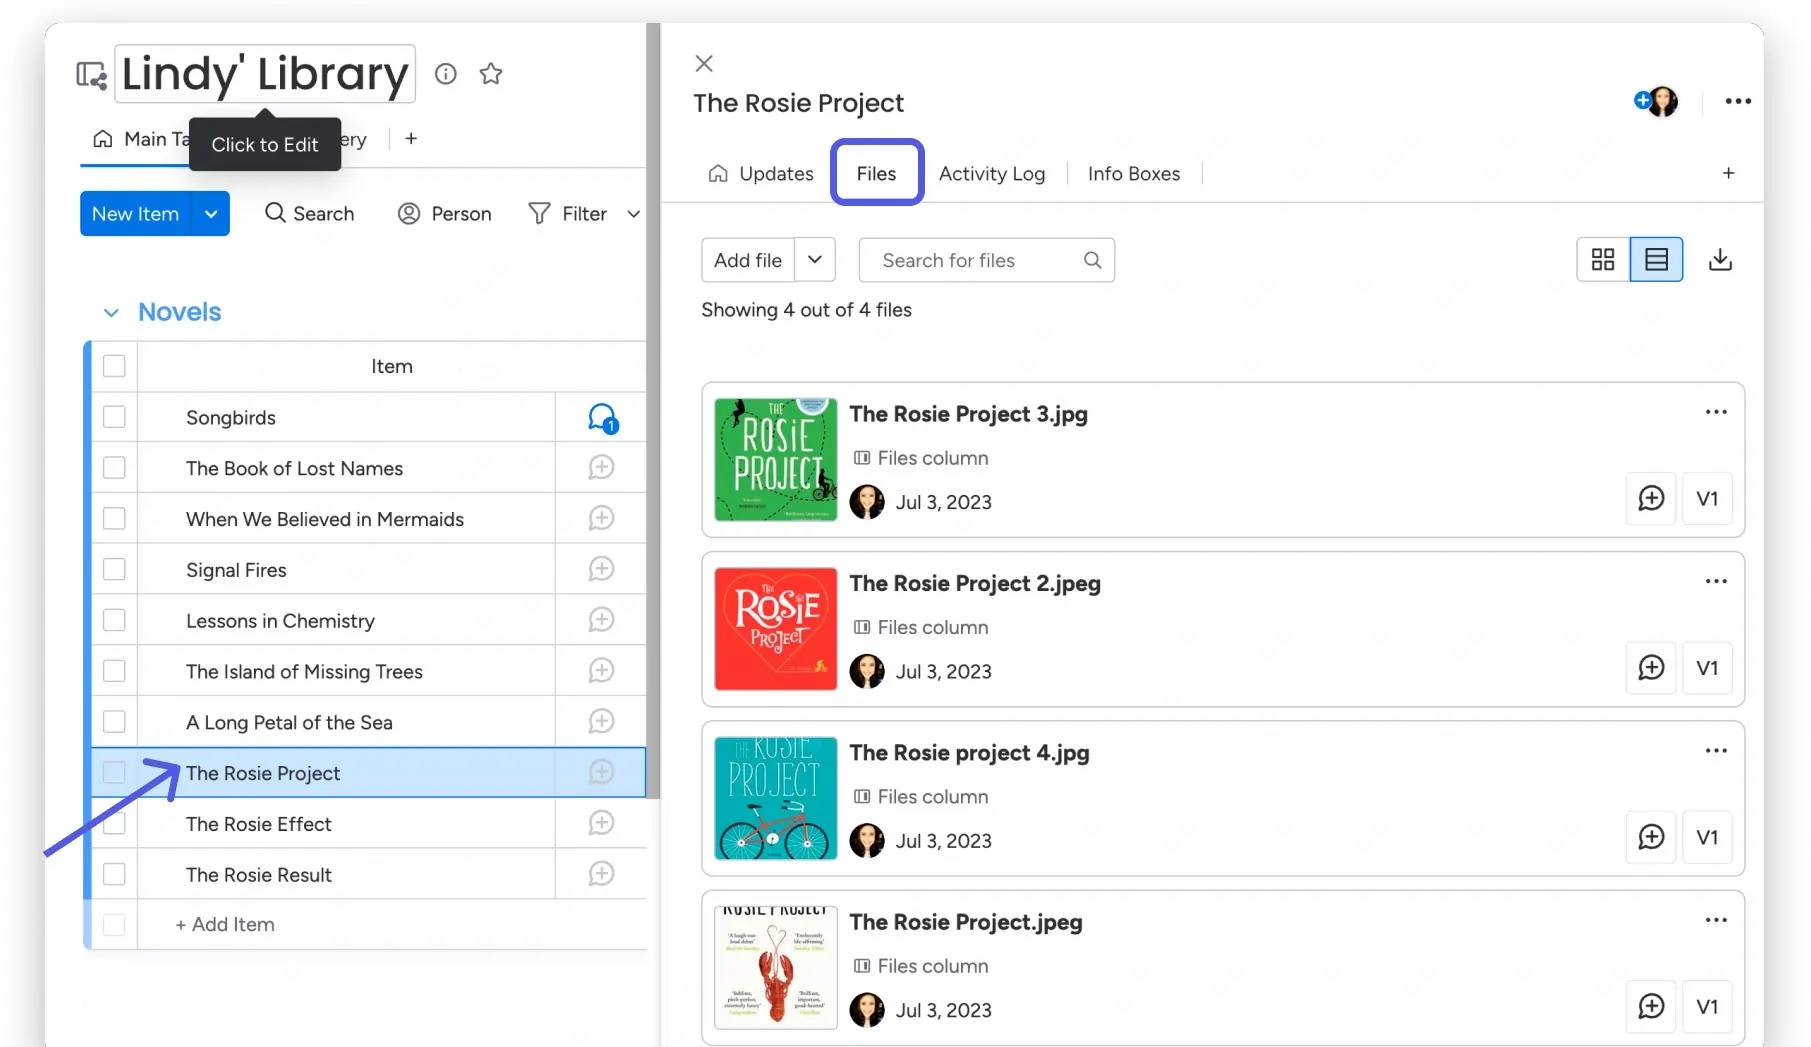Open update bubble for When We Believed in Mermaids
The height and width of the screenshot is (1047, 1811).
601,519
